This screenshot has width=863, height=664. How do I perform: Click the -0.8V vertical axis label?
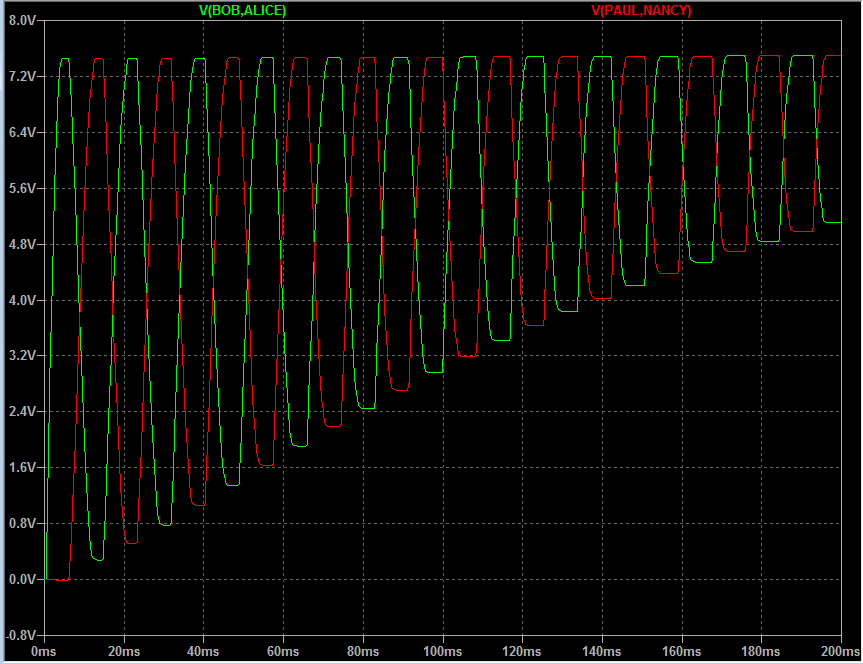pyautogui.click(x=21, y=635)
